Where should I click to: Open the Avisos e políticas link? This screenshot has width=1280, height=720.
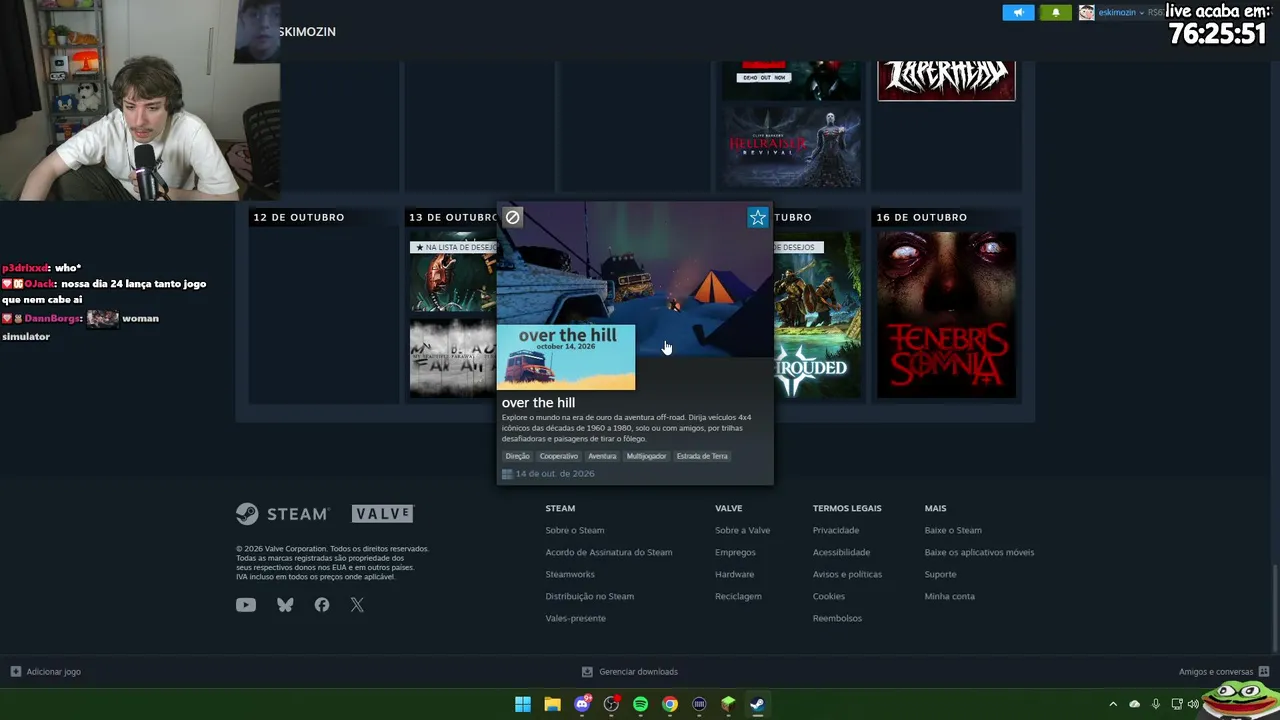[x=848, y=574]
